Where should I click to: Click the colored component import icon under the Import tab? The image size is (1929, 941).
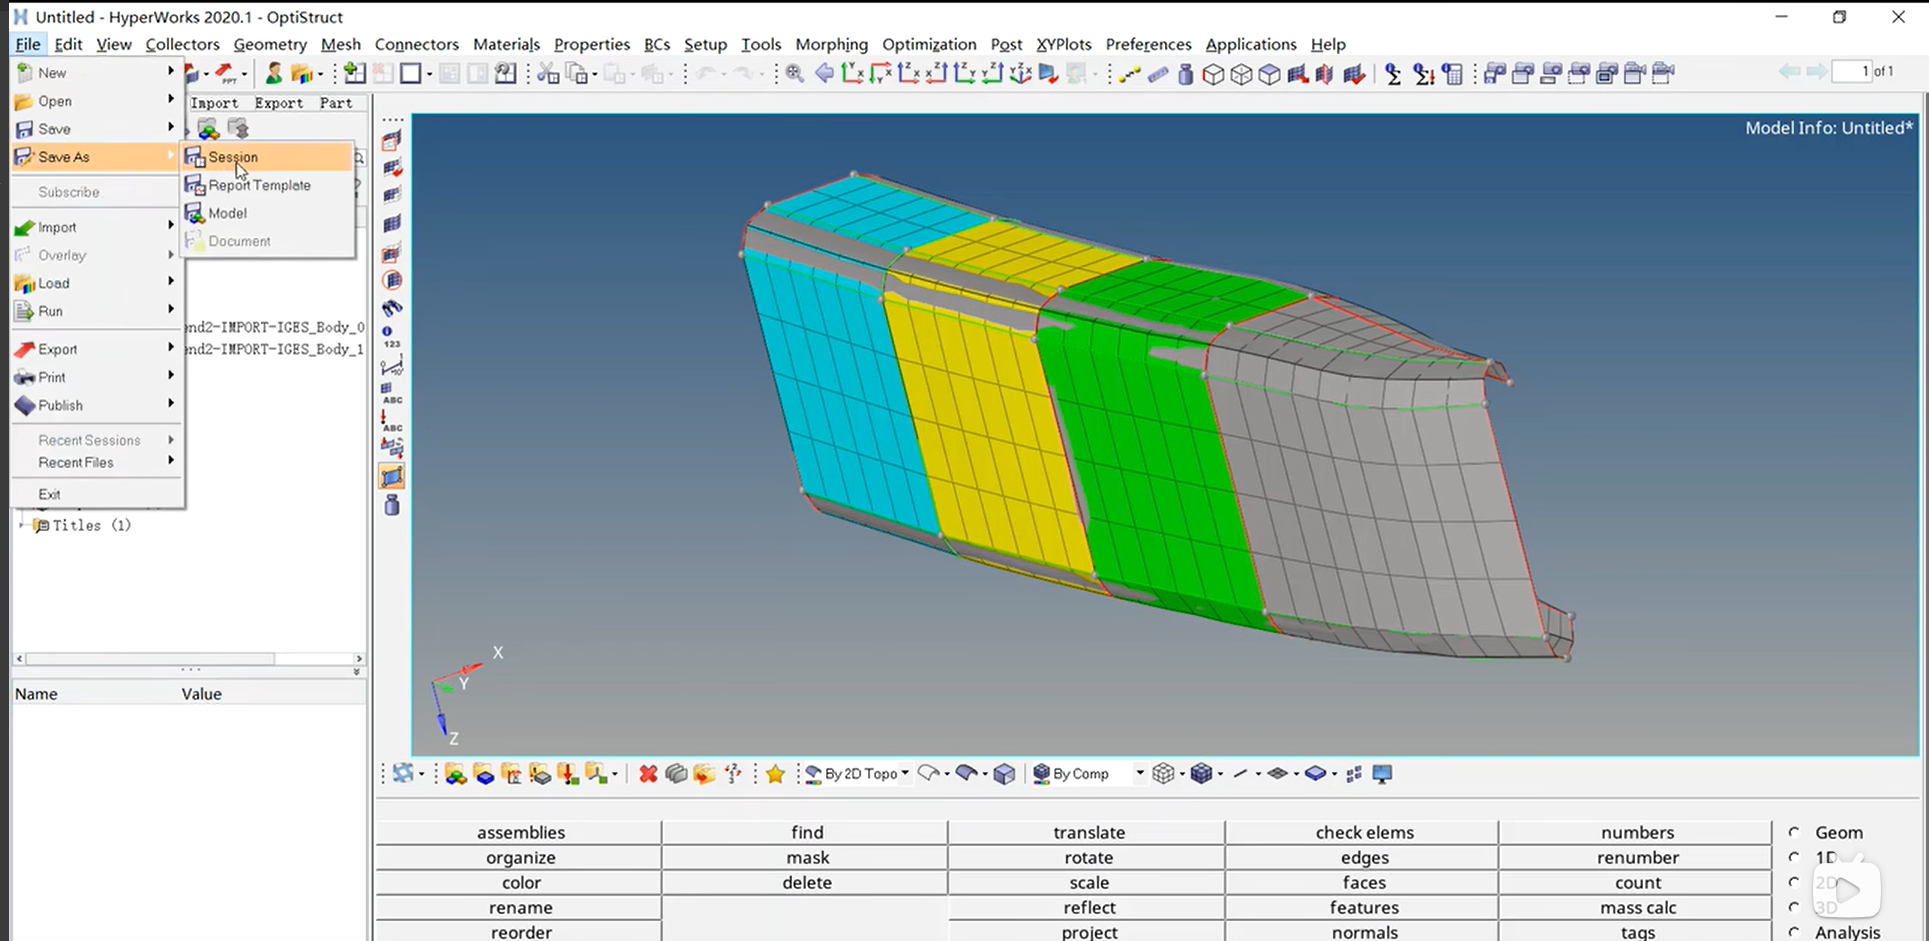tap(208, 129)
